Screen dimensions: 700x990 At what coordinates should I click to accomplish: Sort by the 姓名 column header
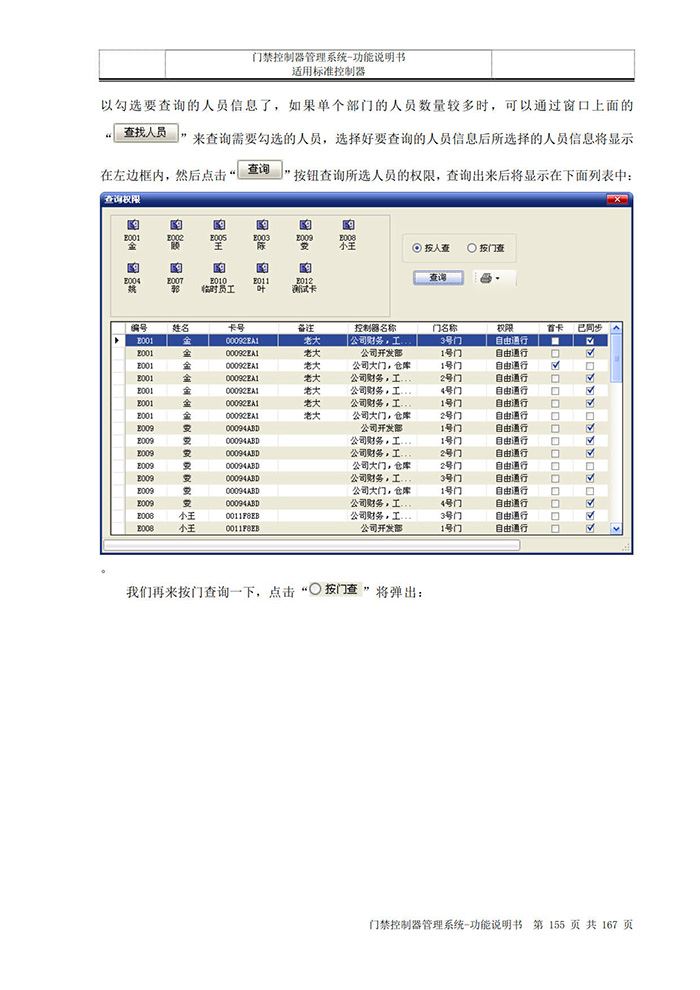(181, 328)
